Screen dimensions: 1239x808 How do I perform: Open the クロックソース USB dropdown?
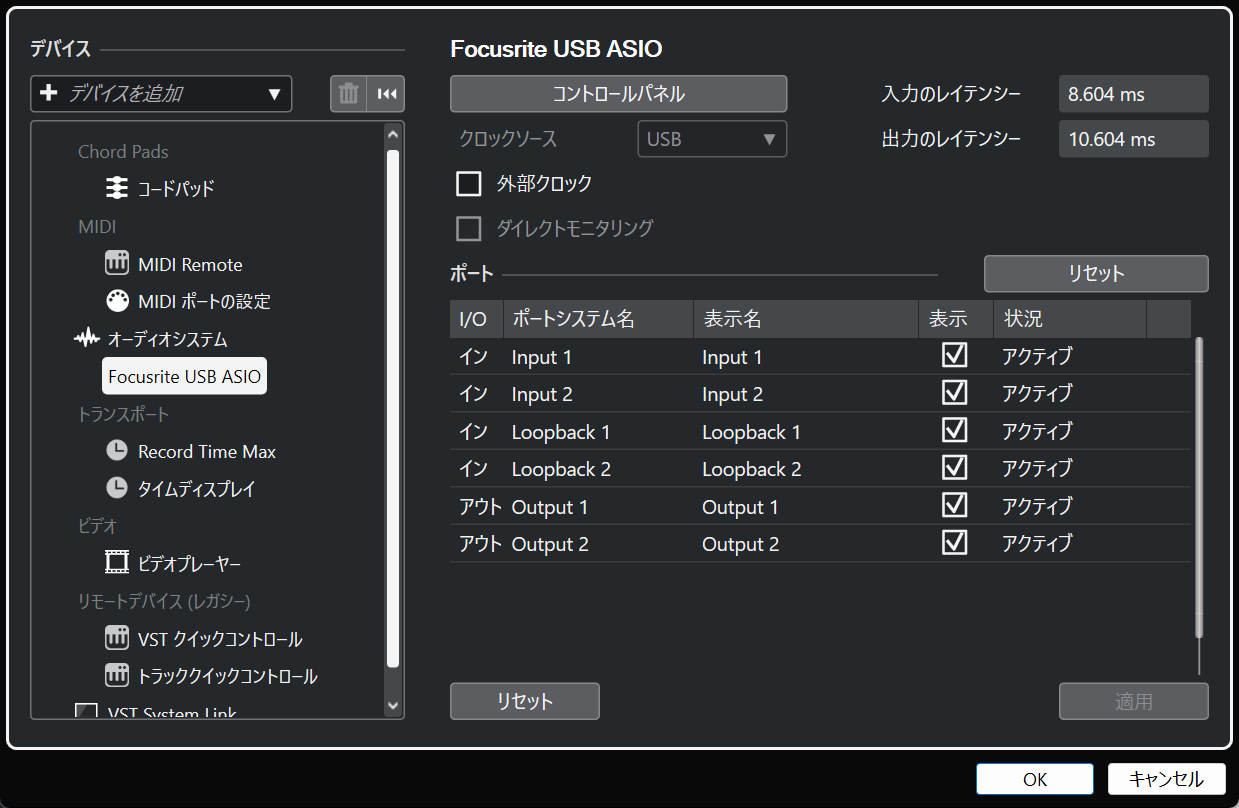(712, 139)
